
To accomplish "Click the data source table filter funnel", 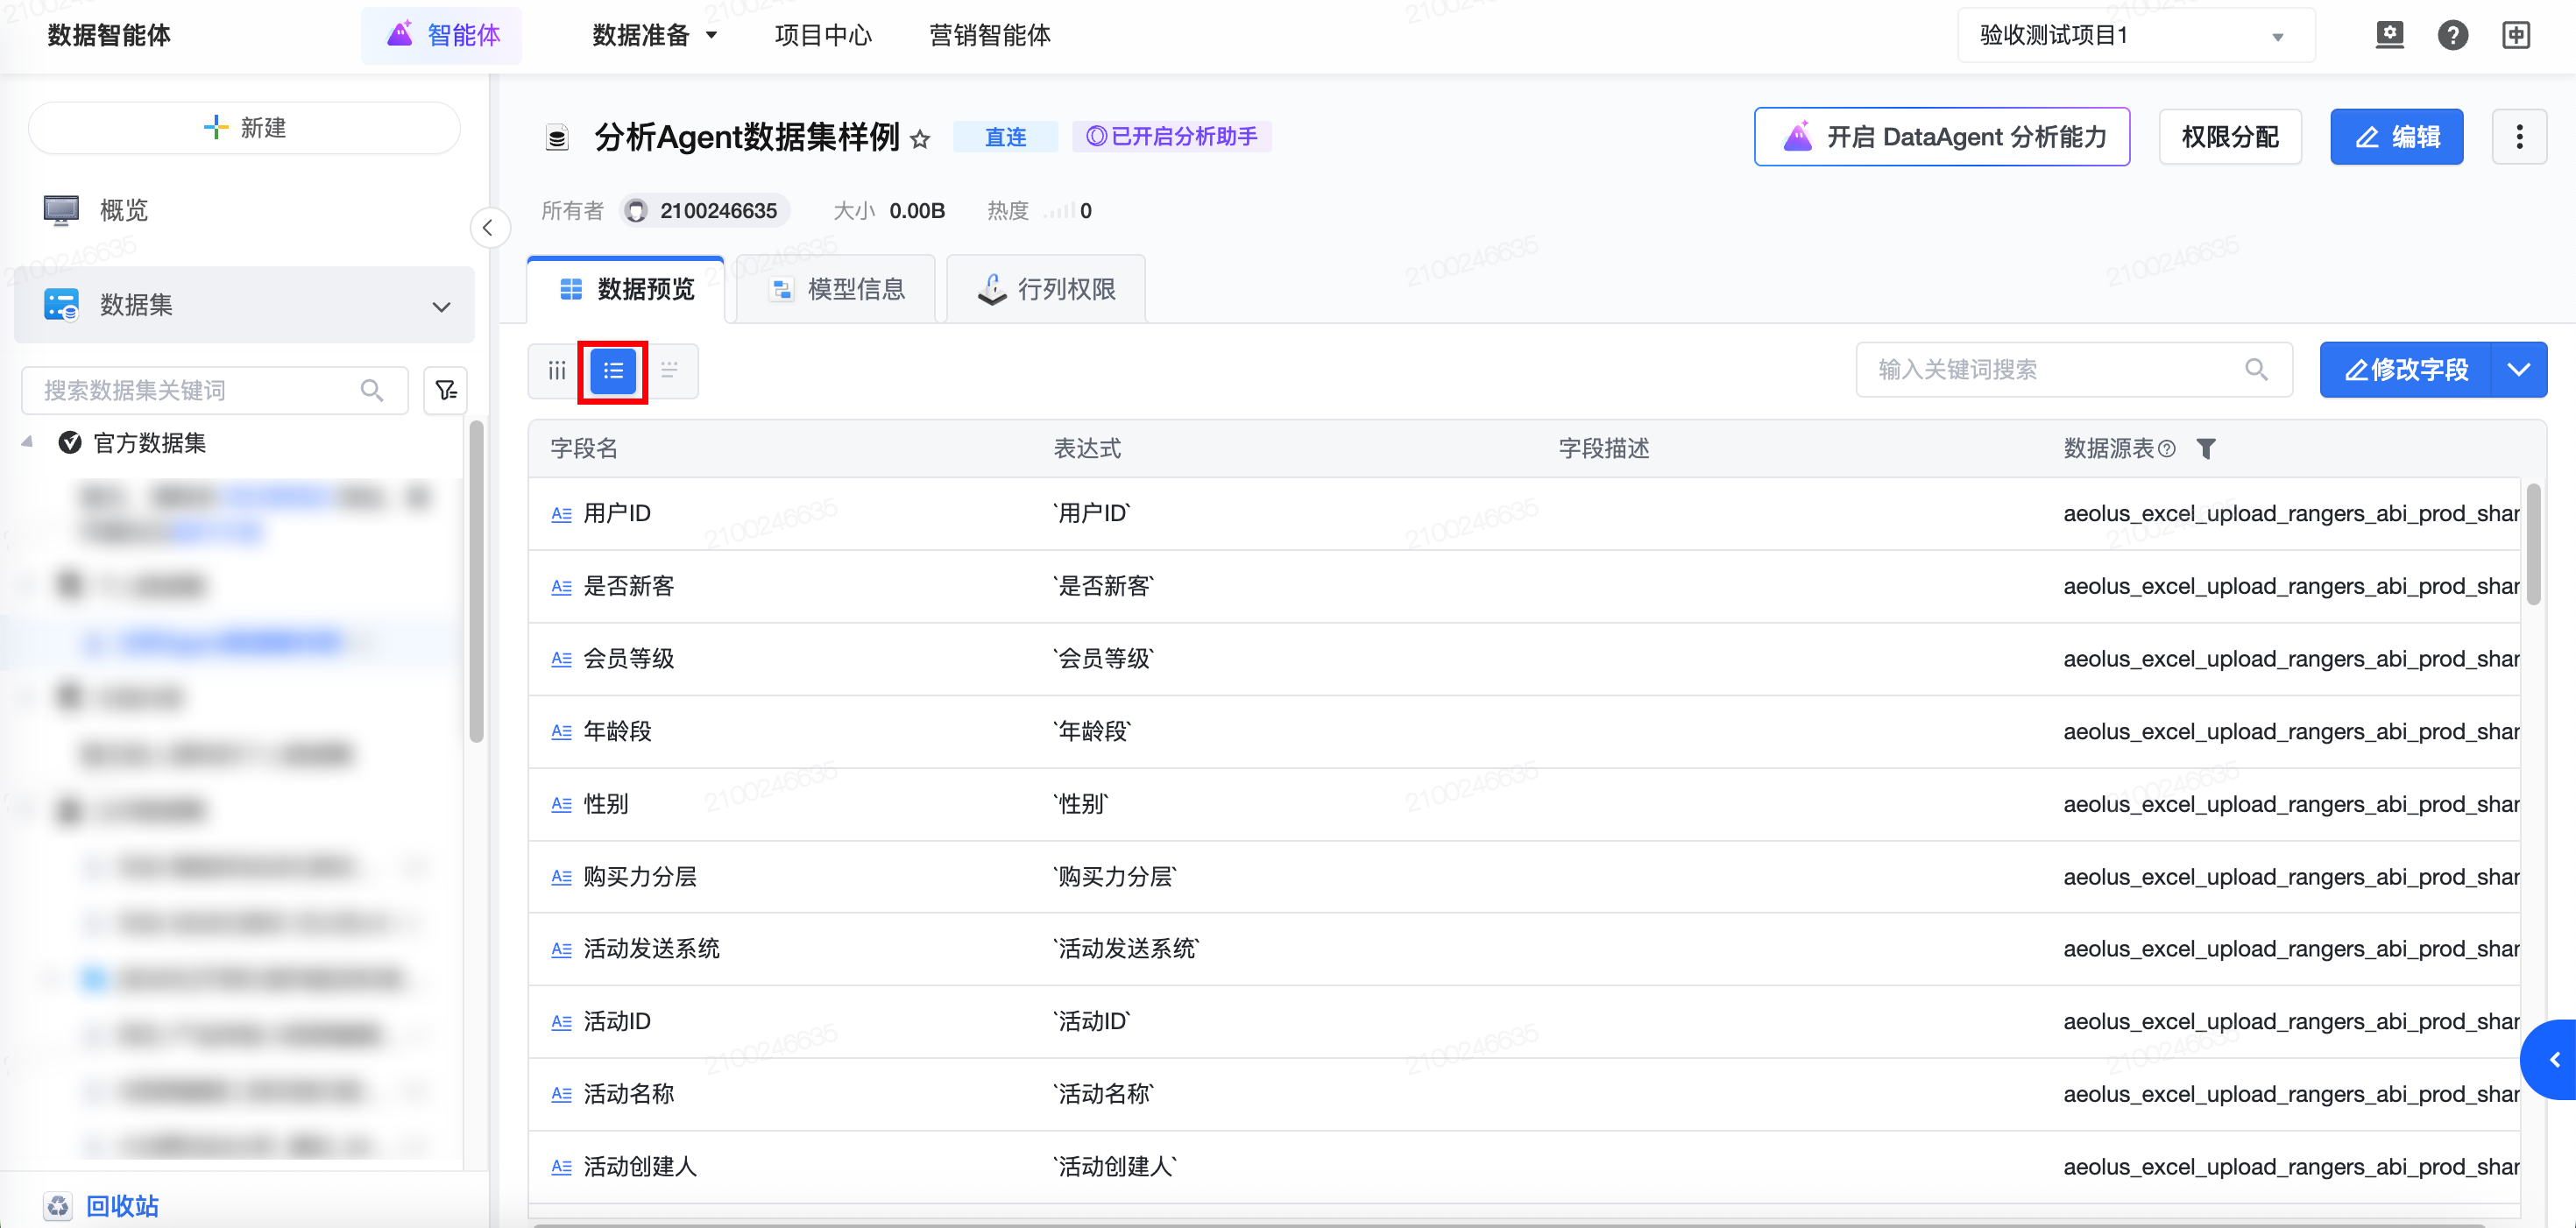I will [x=2206, y=449].
